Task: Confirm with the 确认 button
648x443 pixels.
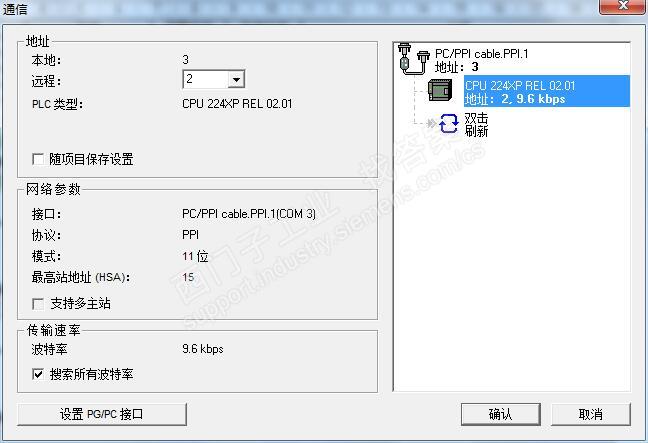Action: pyautogui.click(x=500, y=414)
